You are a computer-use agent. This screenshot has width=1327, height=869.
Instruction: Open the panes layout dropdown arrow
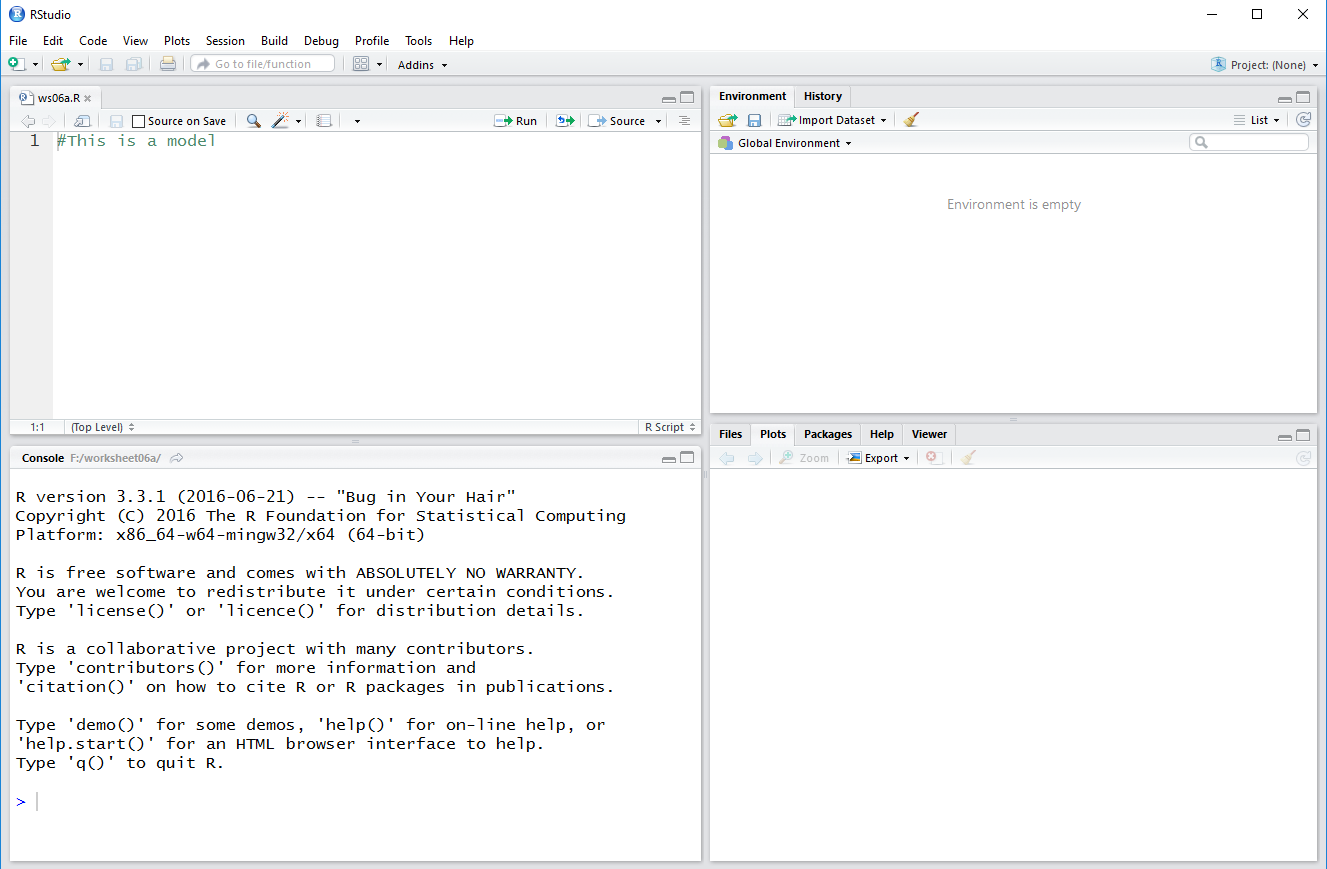coord(380,64)
